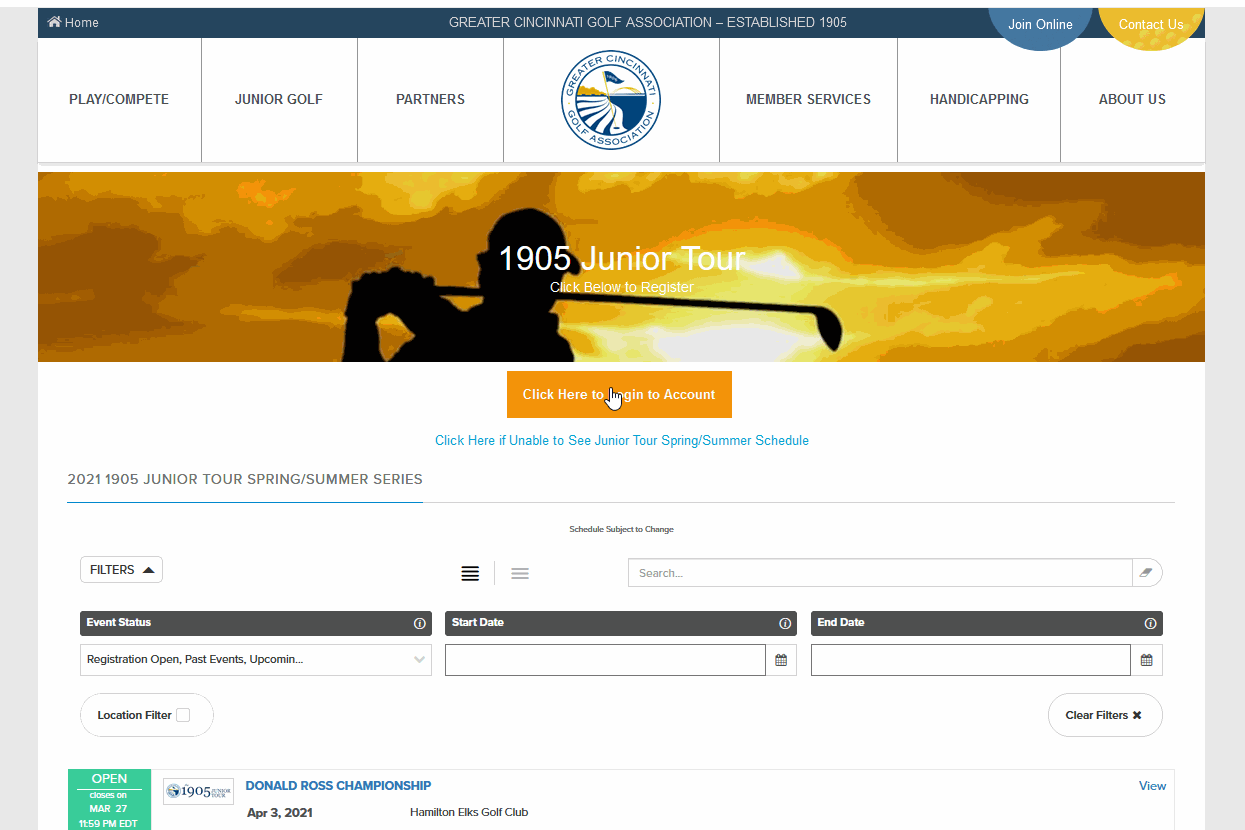Open the GCGA circular logo
Image resolution: width=1245 pixels, height=830 pixels.
pyautogui.click(x=611, y=100)
